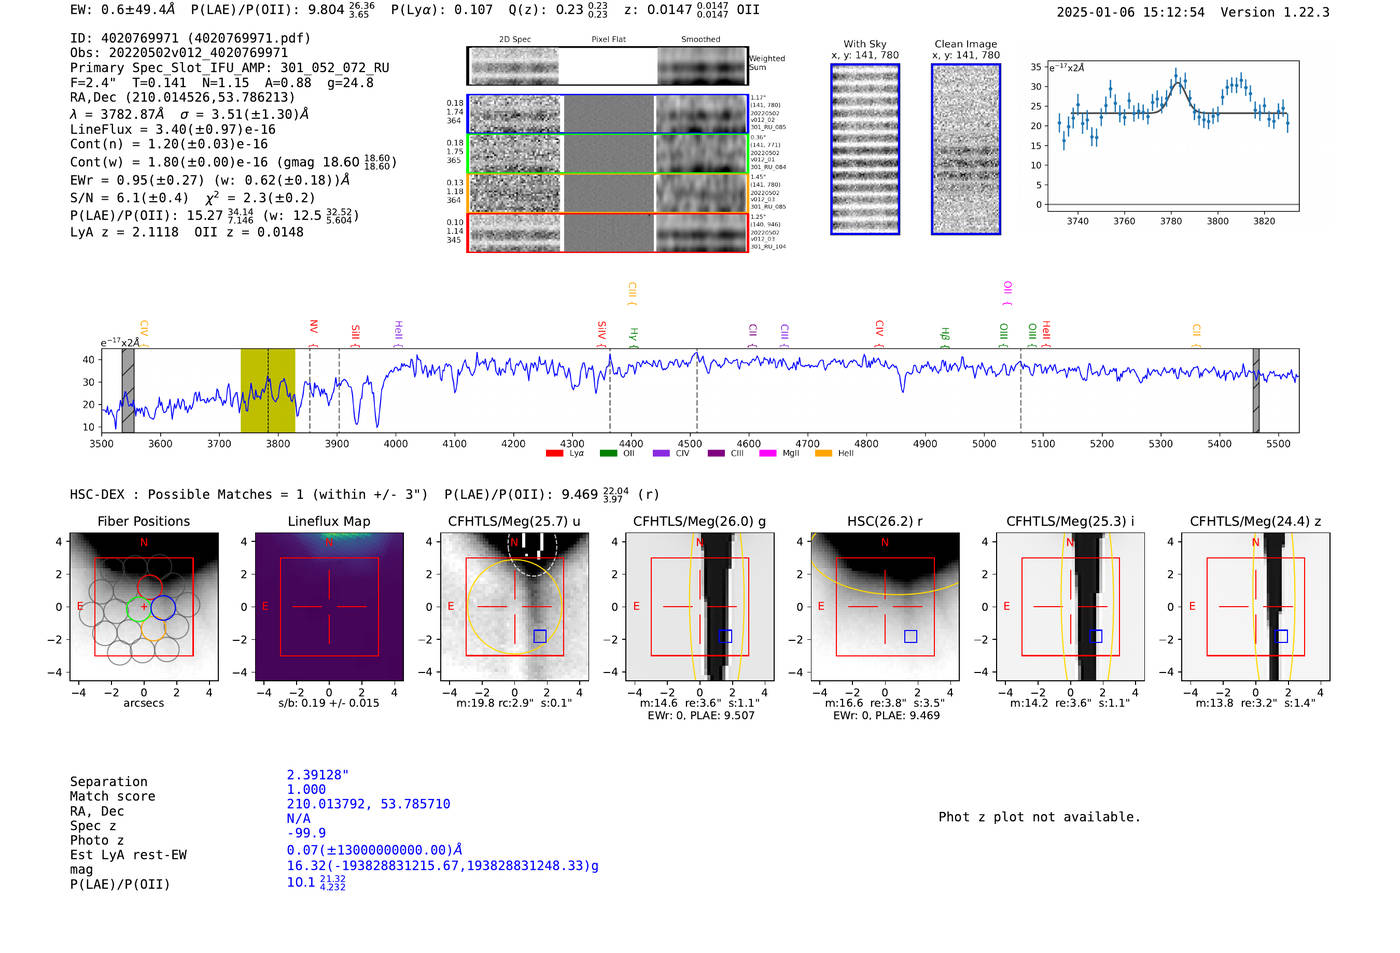Click the blue square in the HSC r image
Screen dimensions: 1400x953
coord(910,636)
